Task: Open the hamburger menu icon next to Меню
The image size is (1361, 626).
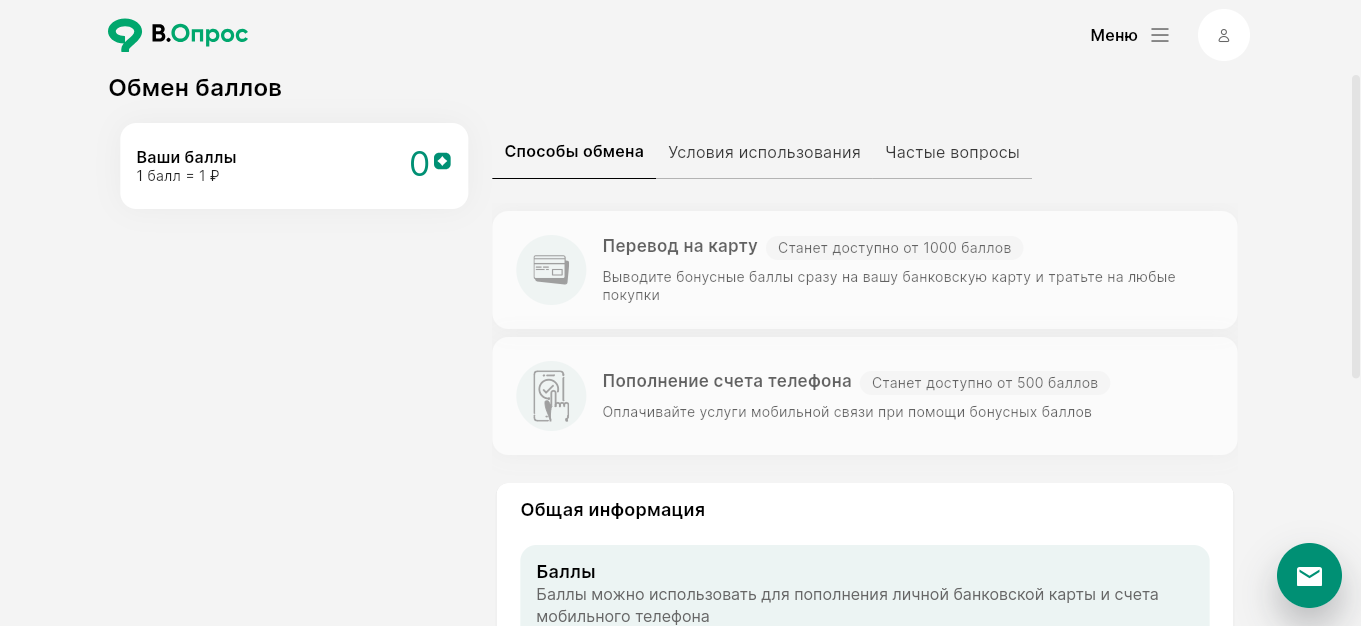Action: coord(1159,34)
